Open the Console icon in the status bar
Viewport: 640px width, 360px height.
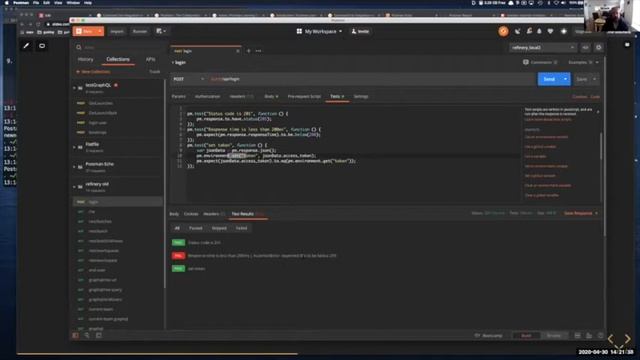pos(99,336)
